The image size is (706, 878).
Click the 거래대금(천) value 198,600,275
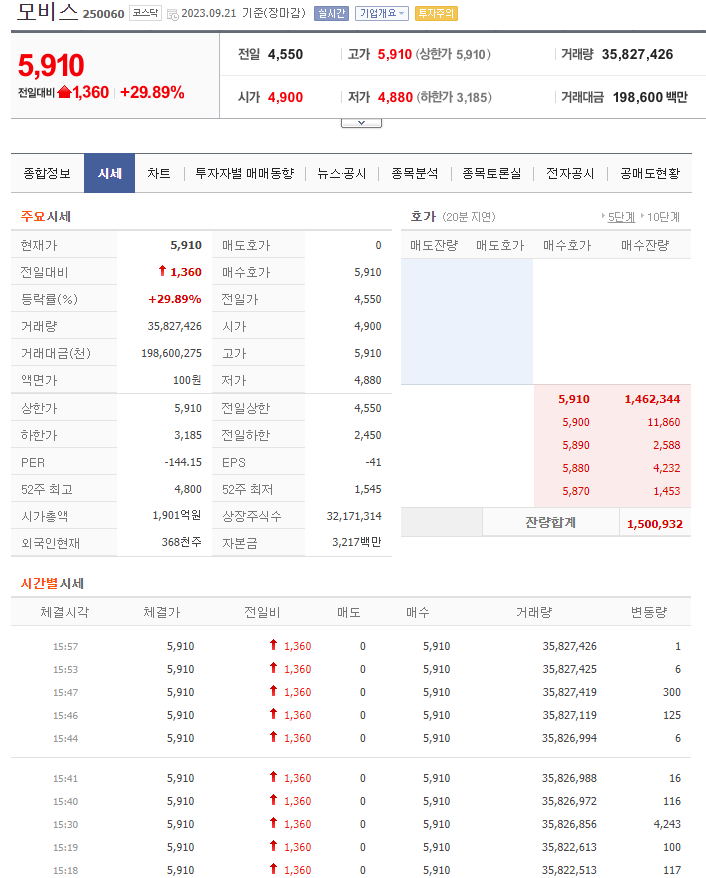coord(171,354)
